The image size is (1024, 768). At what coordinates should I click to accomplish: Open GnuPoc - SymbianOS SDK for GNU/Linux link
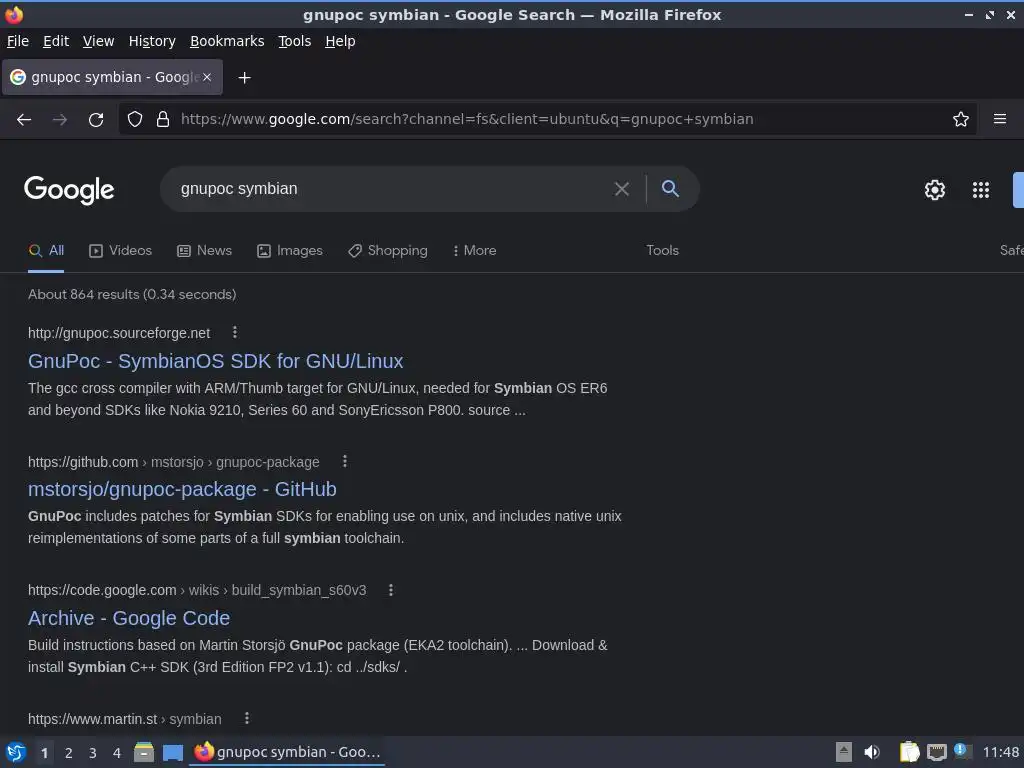[x=216, y=361]
